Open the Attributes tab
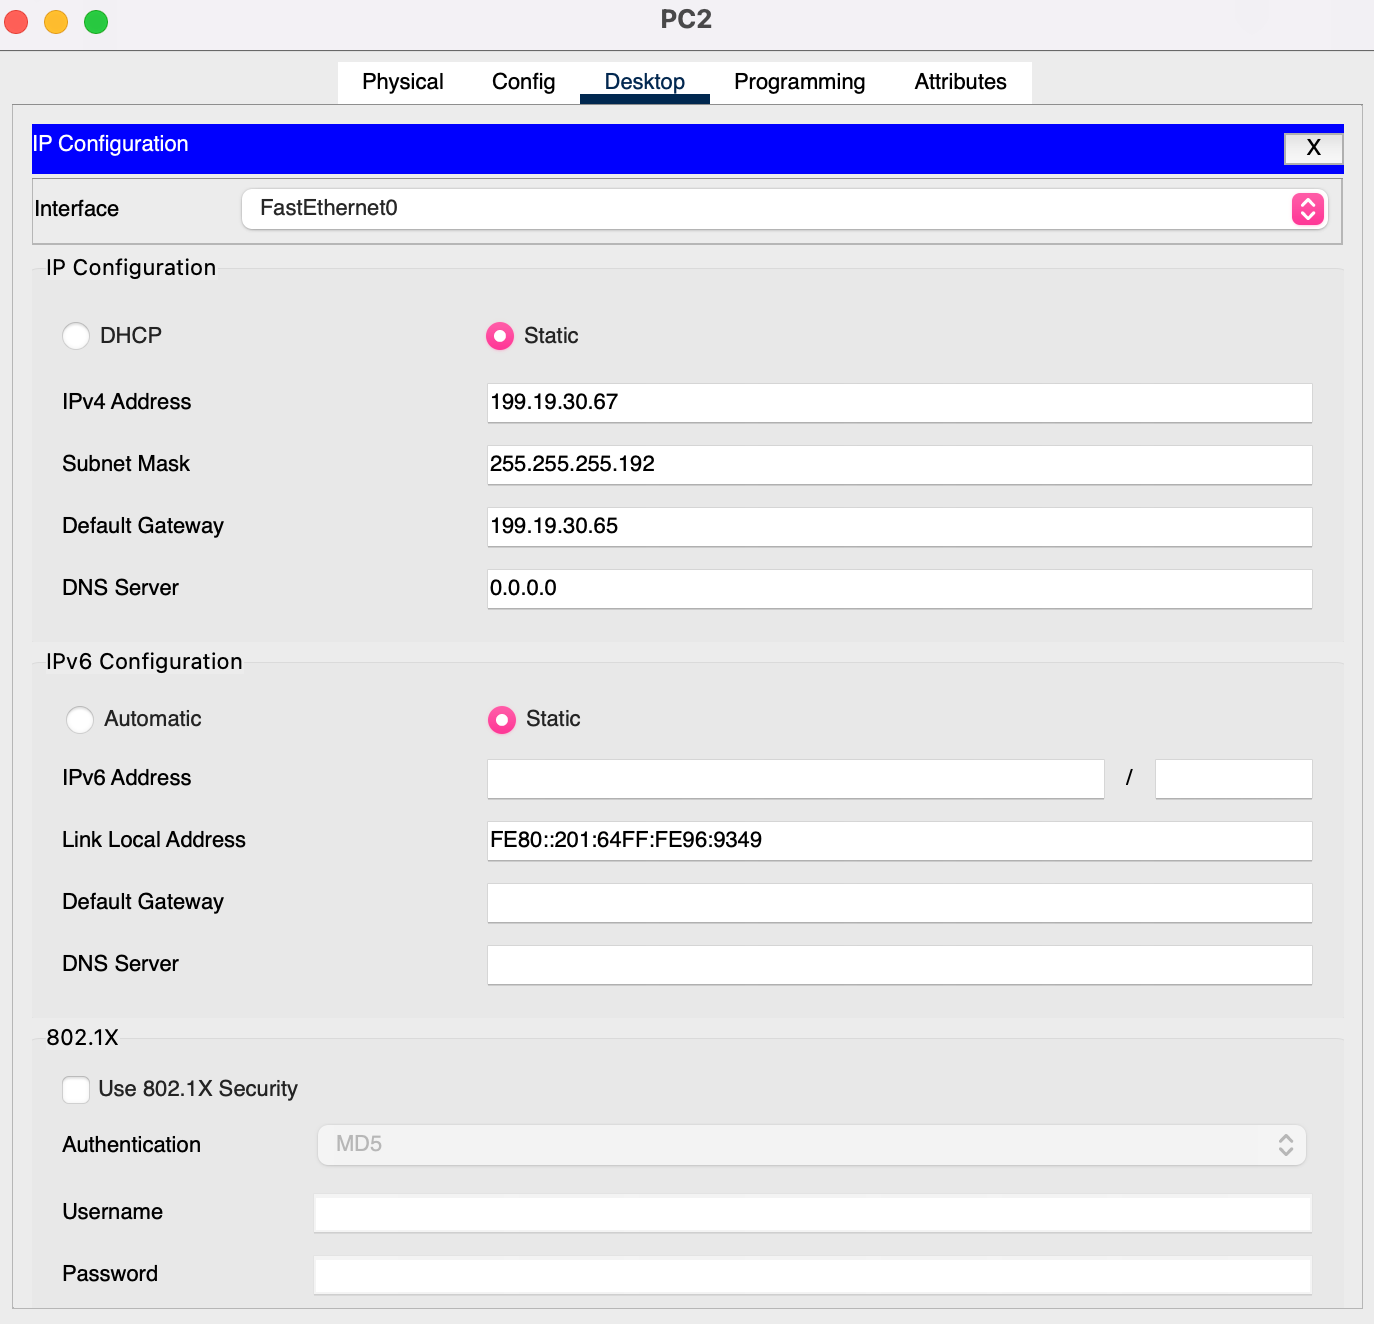Screen dimensions: 1374x1324 (960, 82)
